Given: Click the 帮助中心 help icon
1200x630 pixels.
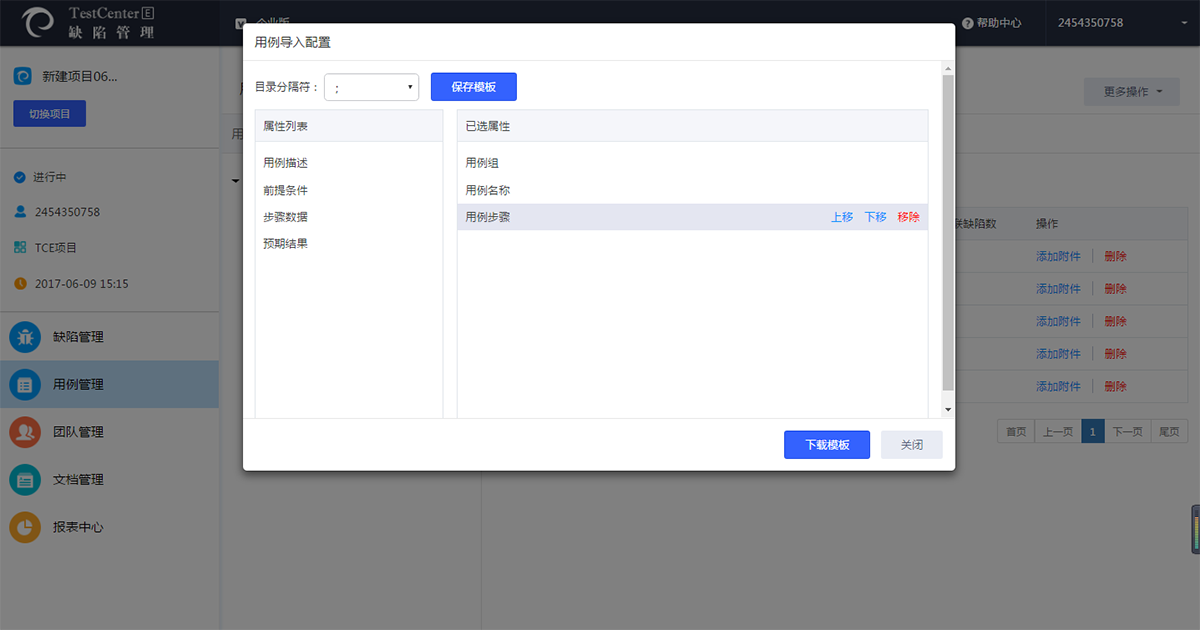Looking at the screenshot, I should [x=967, y=23].
